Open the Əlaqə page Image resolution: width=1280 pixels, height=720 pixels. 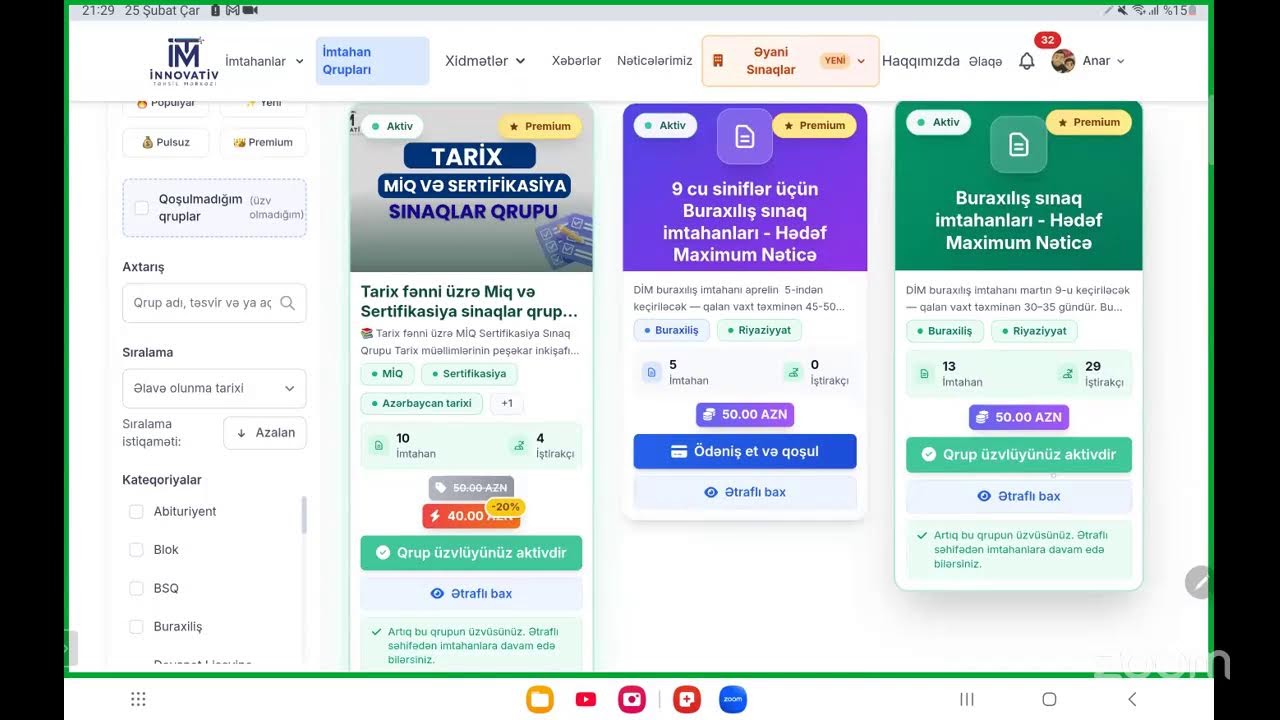[985, 61]
